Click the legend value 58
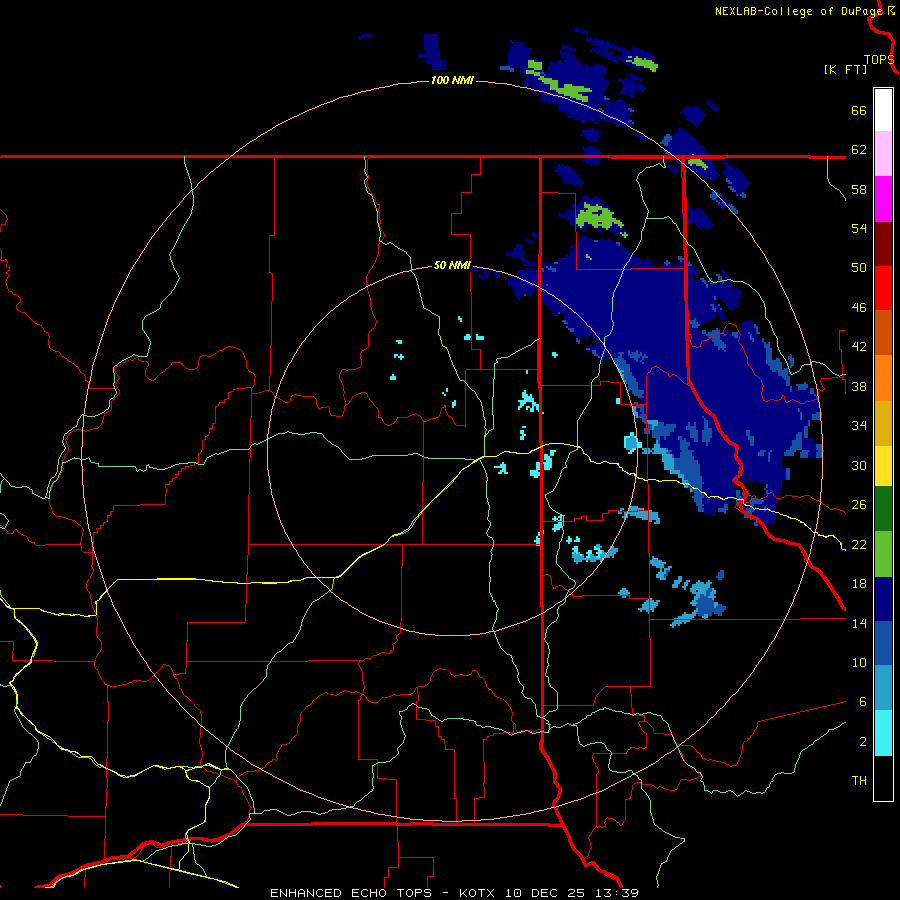Screen dimensions: 900x900 (x=859, y=189)
